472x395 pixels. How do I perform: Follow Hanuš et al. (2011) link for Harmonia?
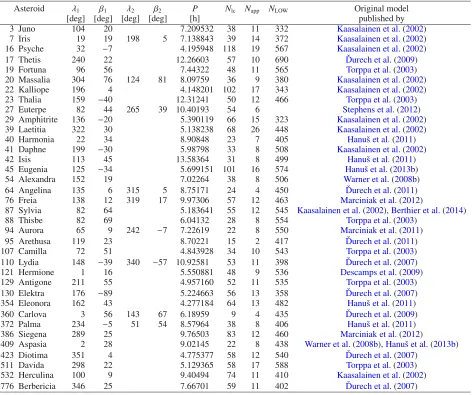[x=381, y=140]
